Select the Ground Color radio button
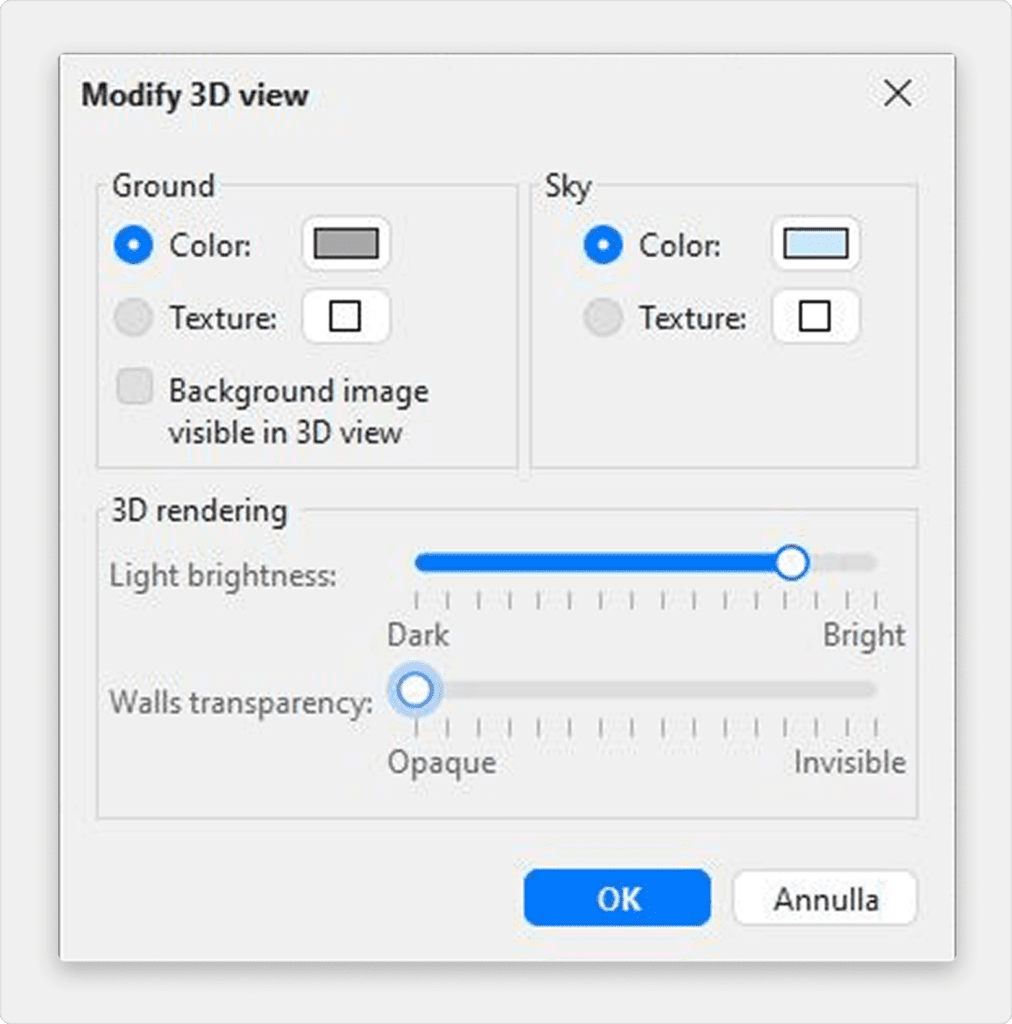Viewport: 1012px width, 1024px height. pyautogui.click(x=133, y=245)
